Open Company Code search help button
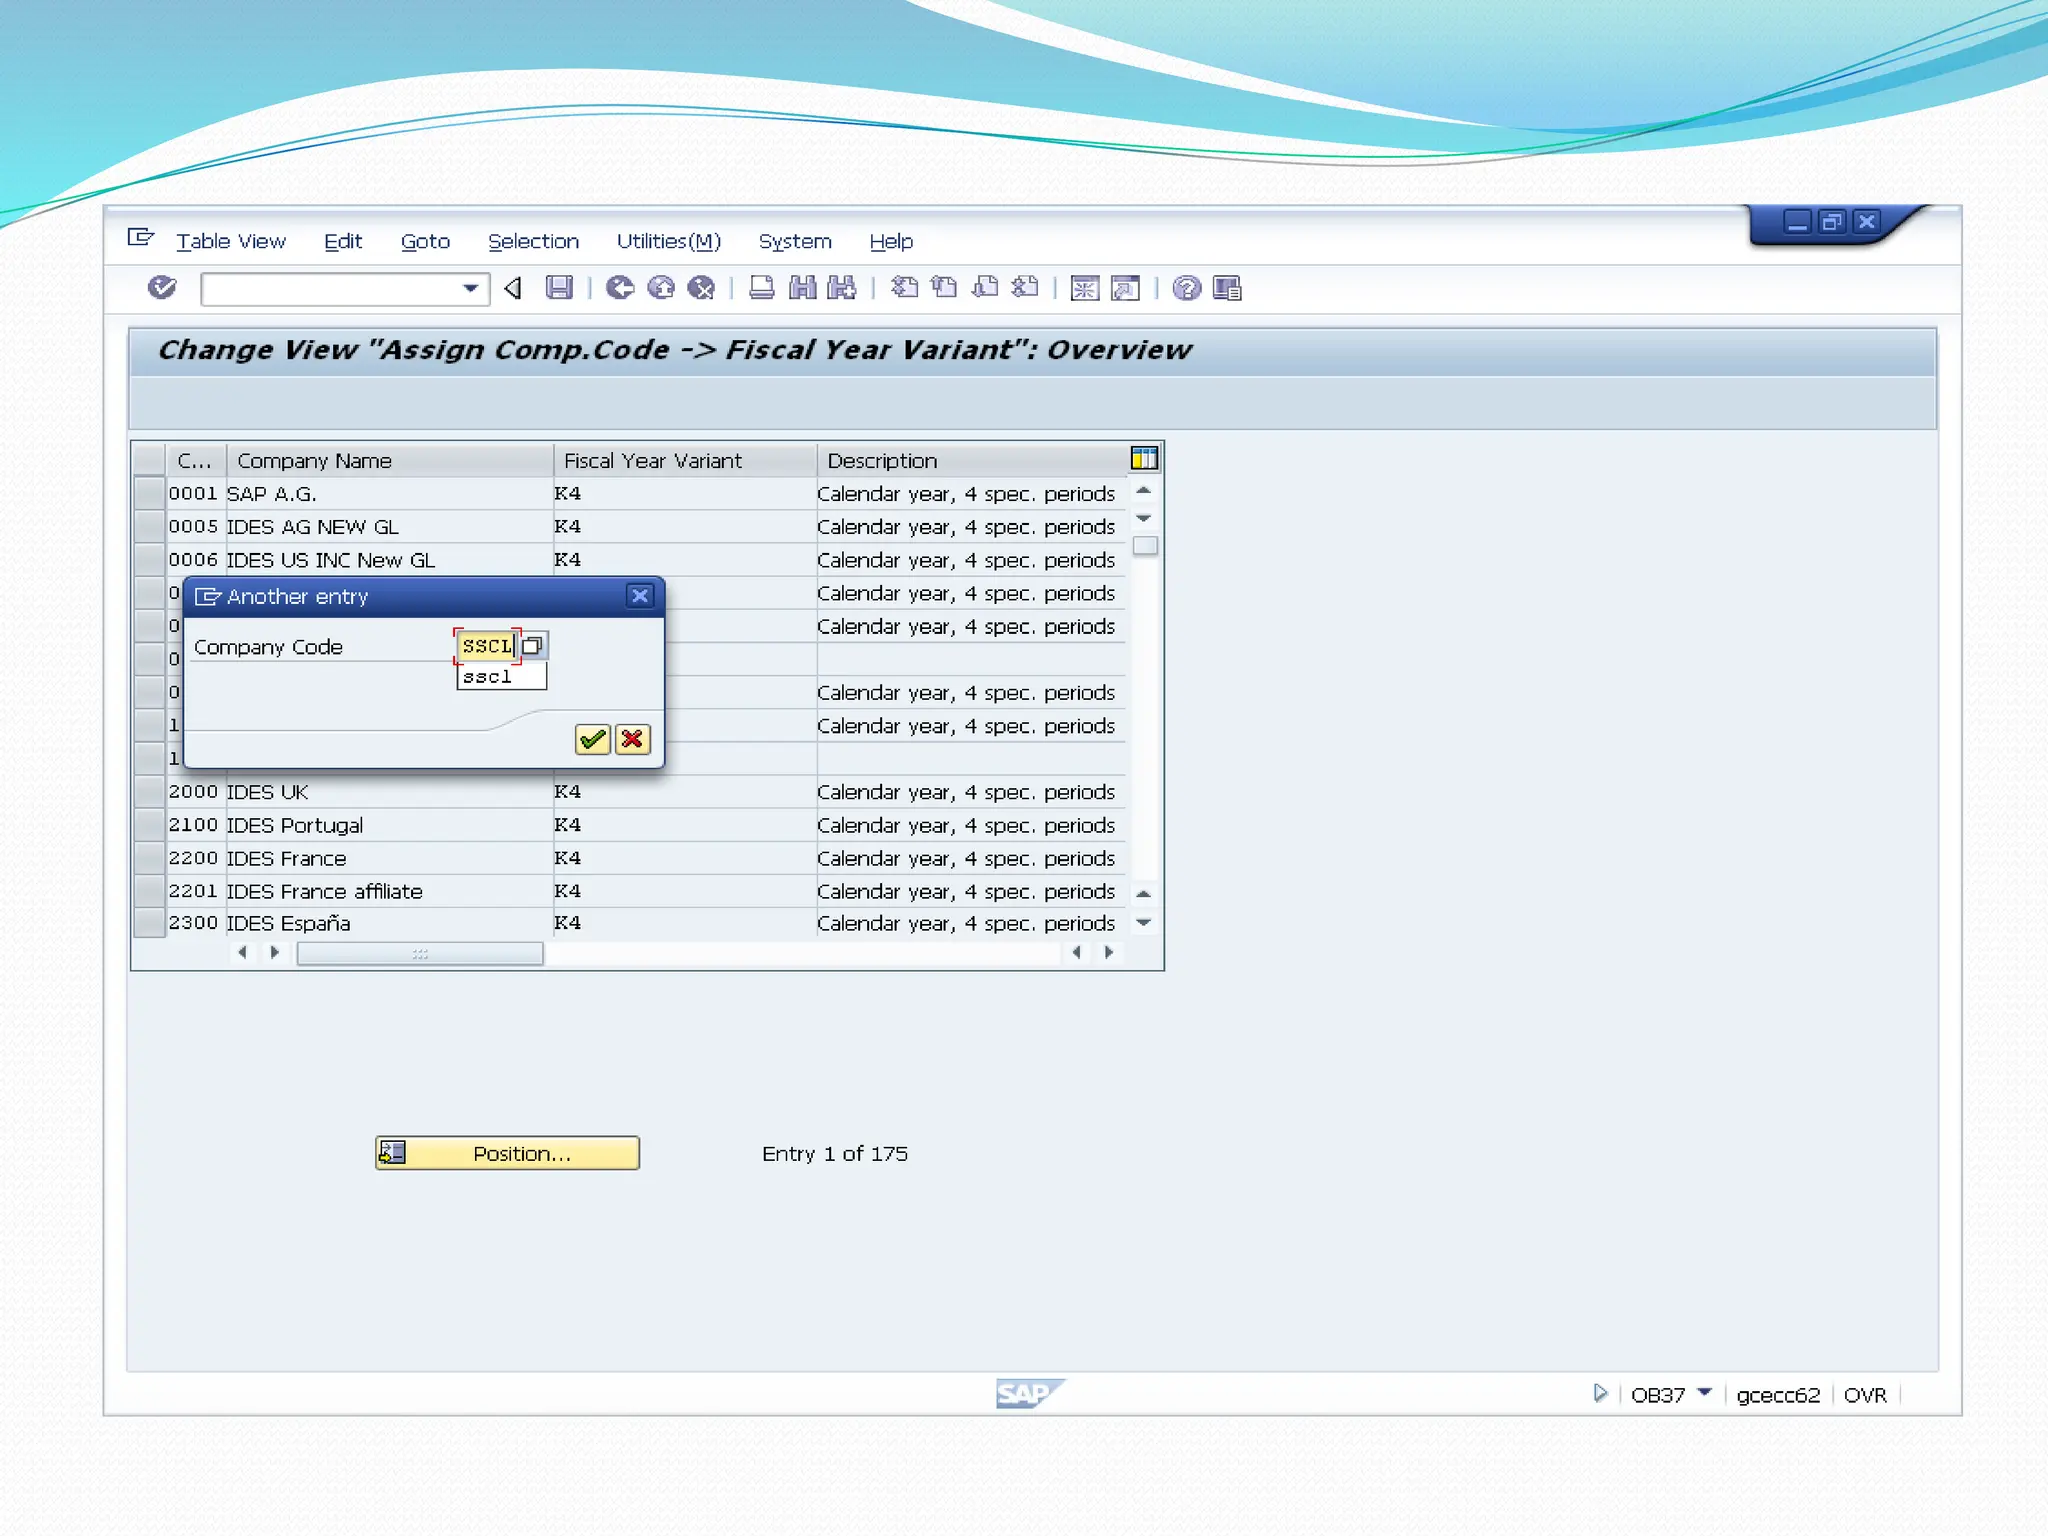Image resolution: width=2048 pixels, height=1536 pixels. click(533, 646)
